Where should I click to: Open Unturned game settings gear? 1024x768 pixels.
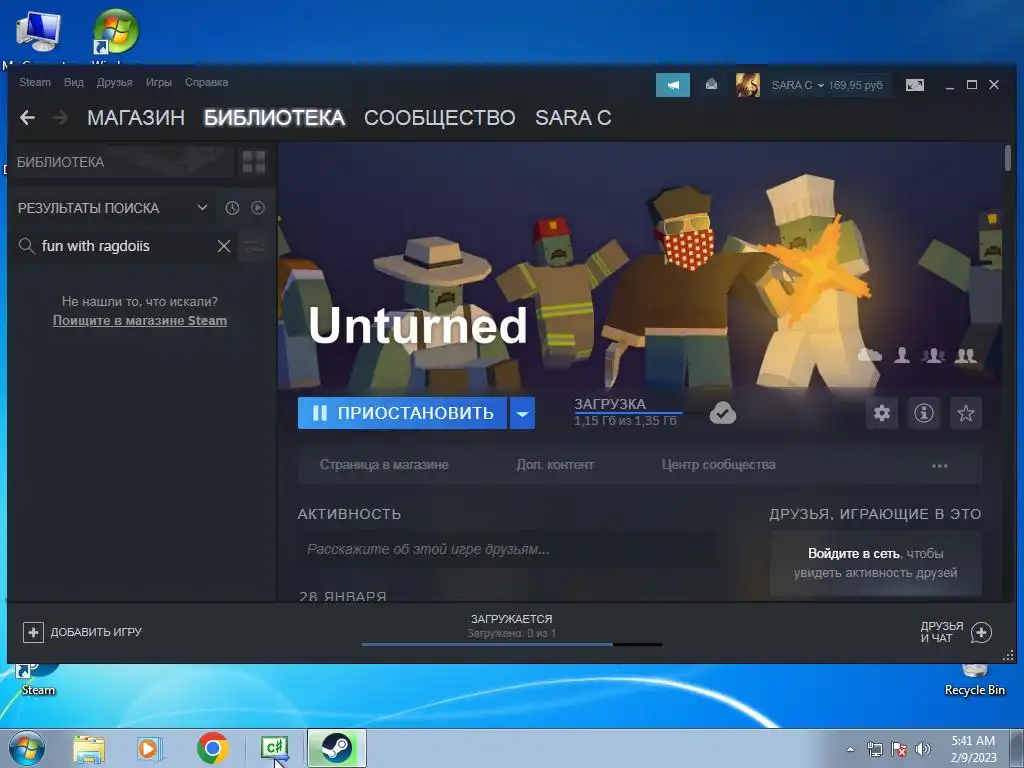coord(882,413)
